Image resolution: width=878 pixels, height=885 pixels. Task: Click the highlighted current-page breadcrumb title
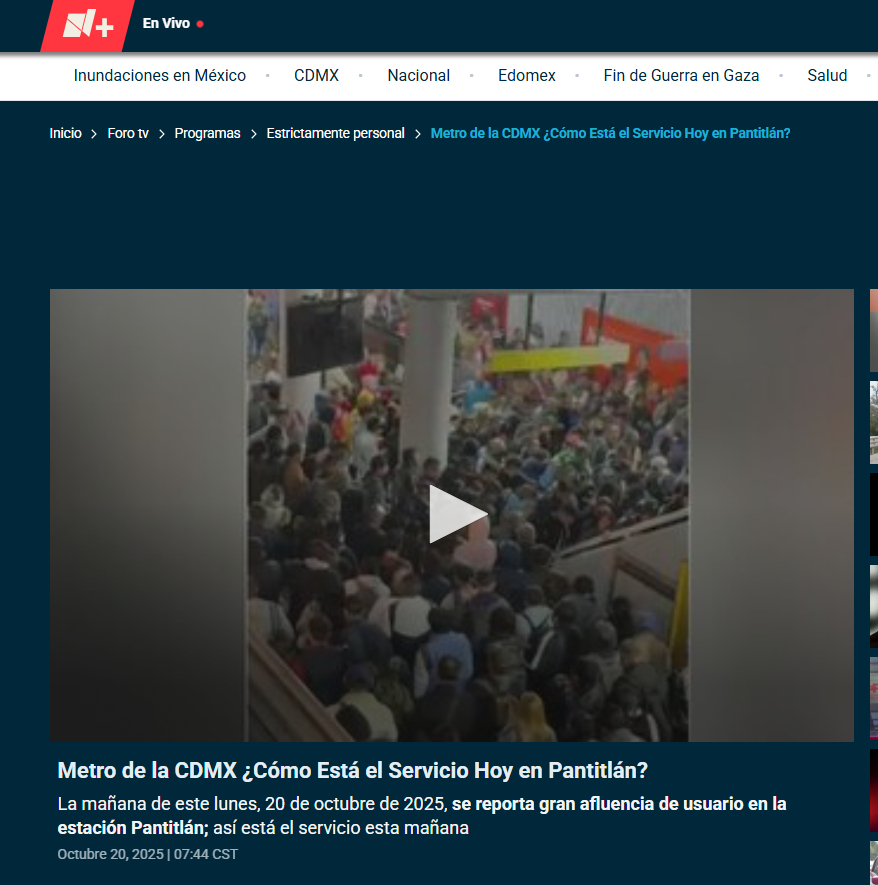[x=610, y=133]
